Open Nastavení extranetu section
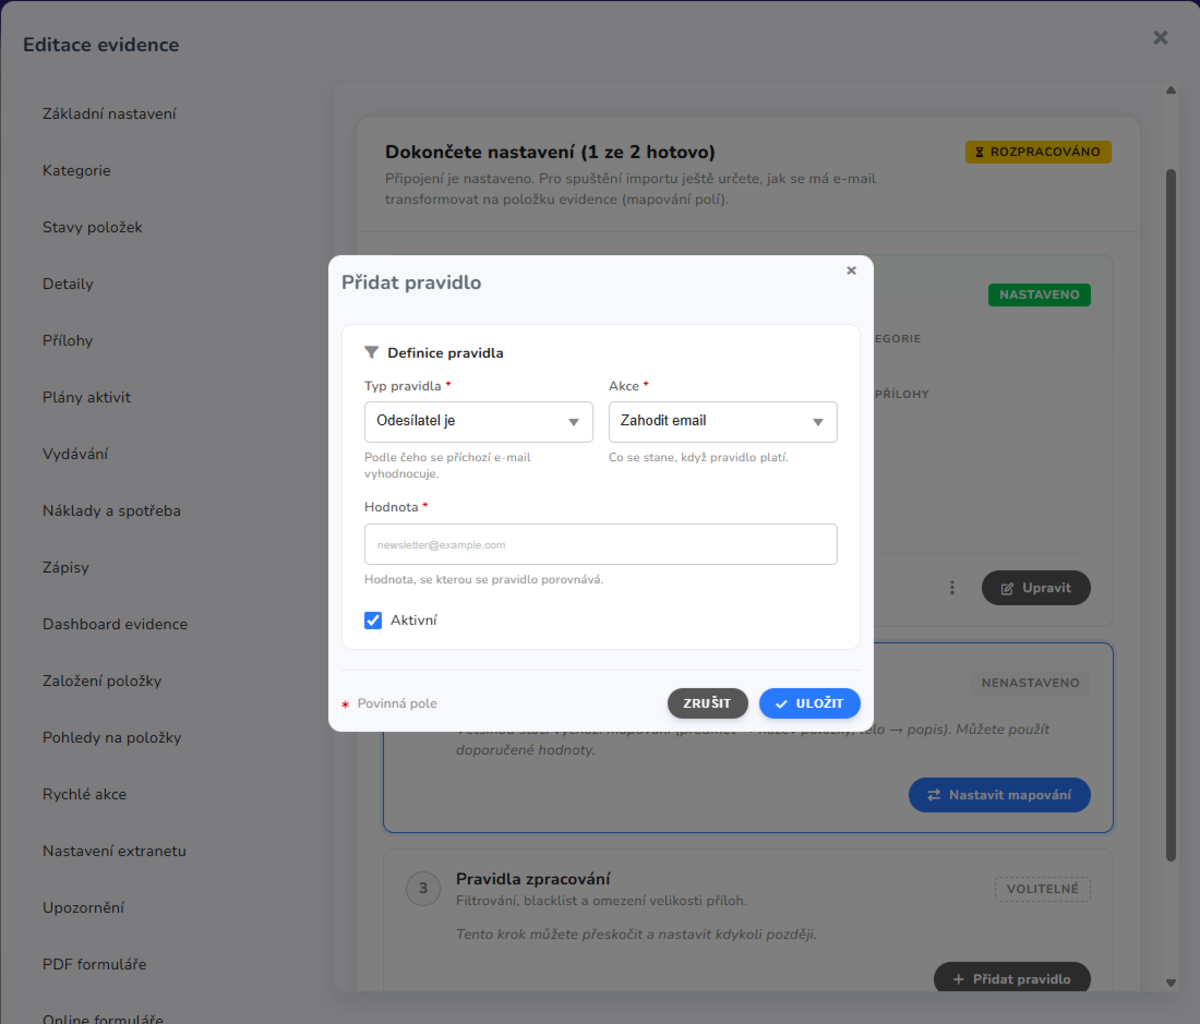The image size is (1200, 1024). [x=114, y=851]
